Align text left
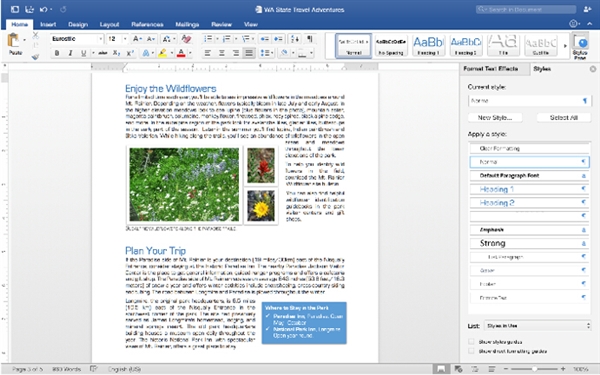Viewport: 600px width, 375px height. click(x=207, y=53)
